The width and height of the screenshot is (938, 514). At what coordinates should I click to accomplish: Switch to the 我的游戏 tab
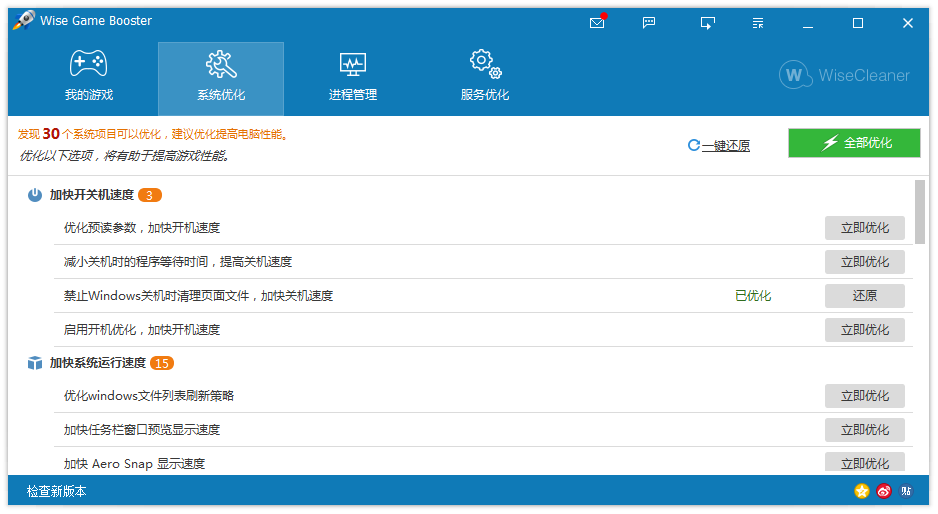(x=89, y=78)
